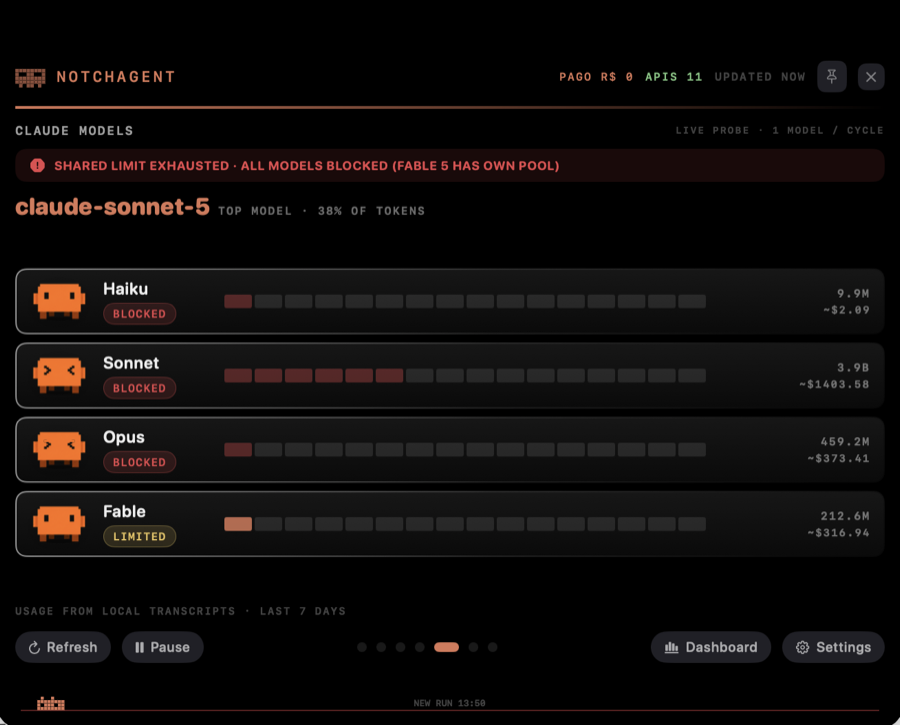Click the ~$316.94 Fable cost
Viewport: 900px width, 725px height.
(x=838, y=533)
